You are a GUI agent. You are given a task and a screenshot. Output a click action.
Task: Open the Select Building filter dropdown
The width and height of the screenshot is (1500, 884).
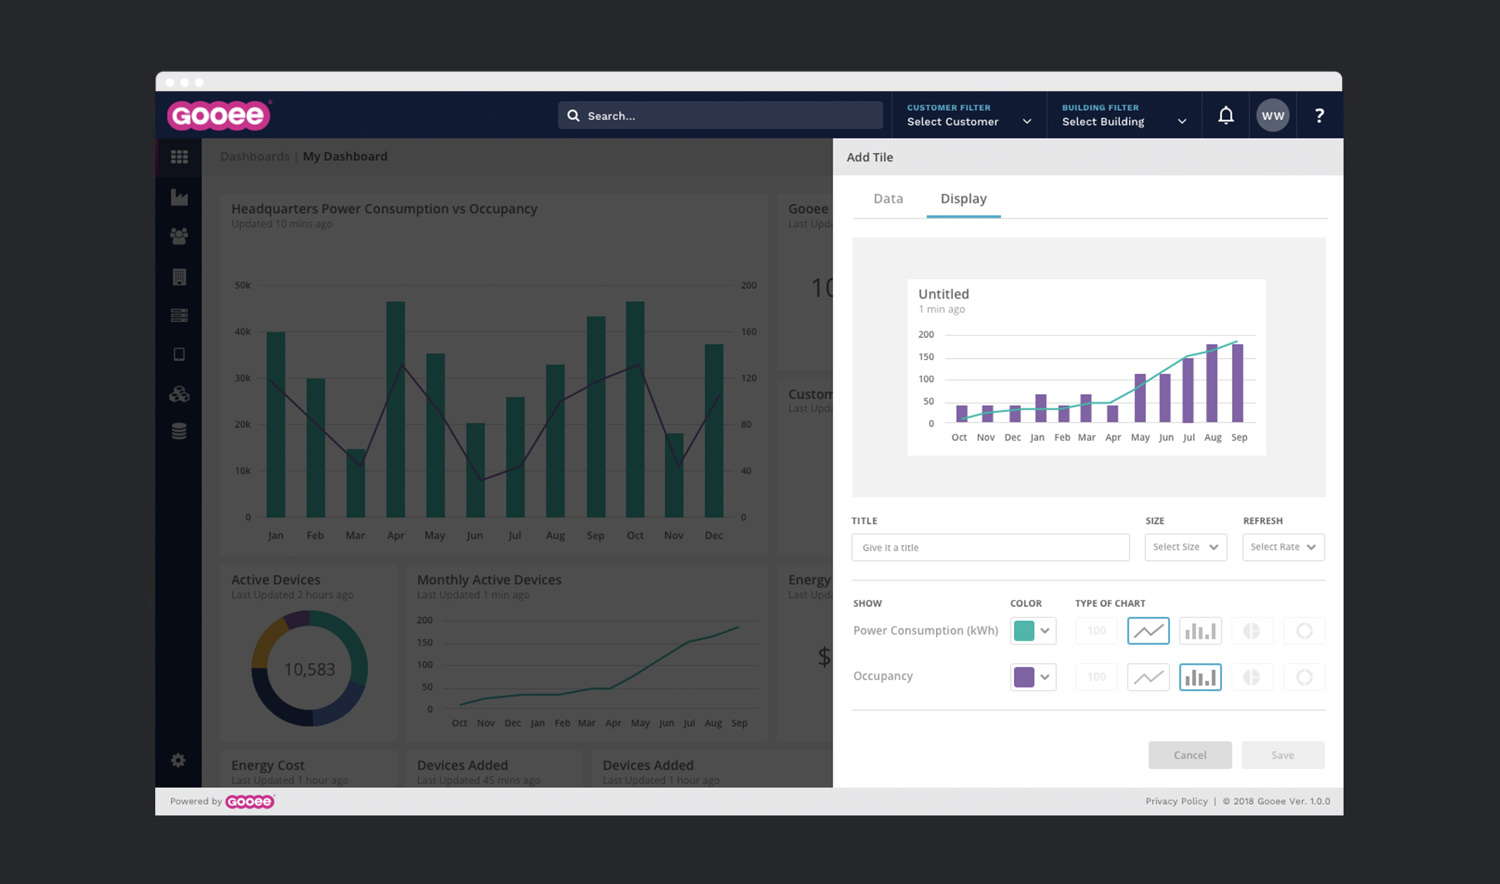pyautogui.click(x=1124, y=115)
